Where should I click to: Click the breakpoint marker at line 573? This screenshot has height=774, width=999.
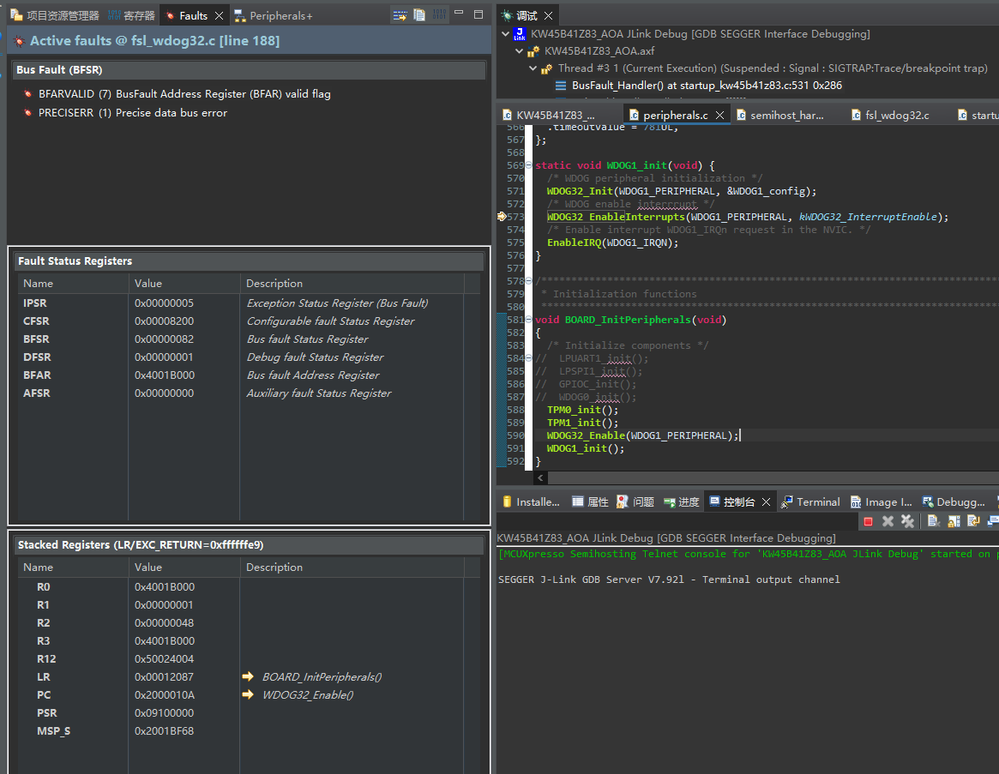point(502,217)
